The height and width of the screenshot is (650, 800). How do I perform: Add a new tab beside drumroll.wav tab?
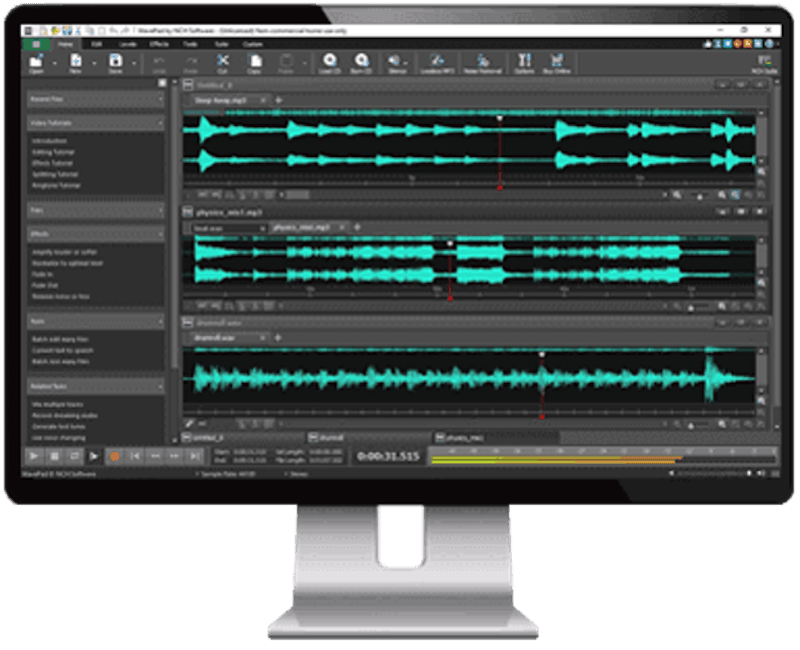278,338
